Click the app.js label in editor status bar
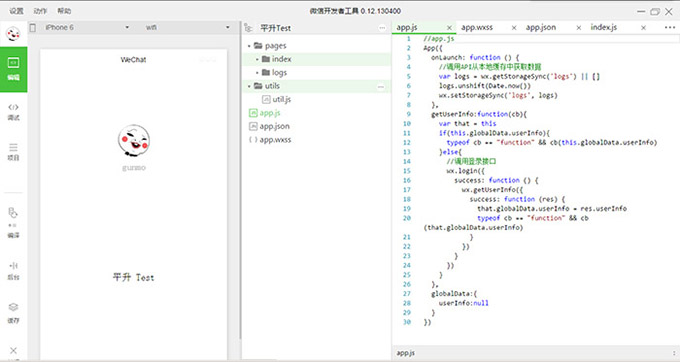 tap(405, 353)
